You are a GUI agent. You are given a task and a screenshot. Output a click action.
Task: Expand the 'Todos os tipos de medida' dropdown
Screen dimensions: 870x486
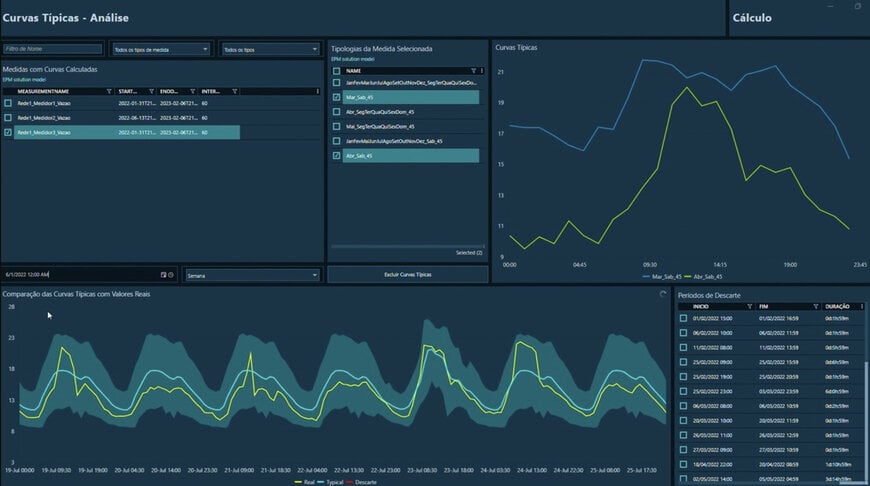click(x=161, y=48)
